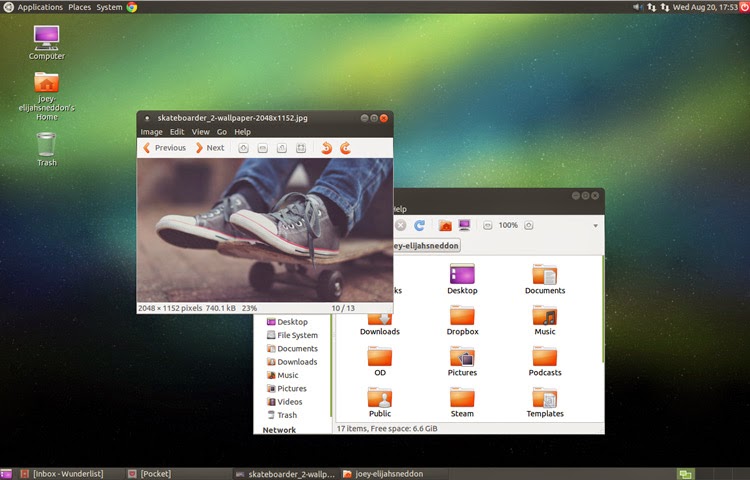This screenshot has width=750, height=480.
Task: Go to Home folder via toolbar icon
Action: (445, 225)
